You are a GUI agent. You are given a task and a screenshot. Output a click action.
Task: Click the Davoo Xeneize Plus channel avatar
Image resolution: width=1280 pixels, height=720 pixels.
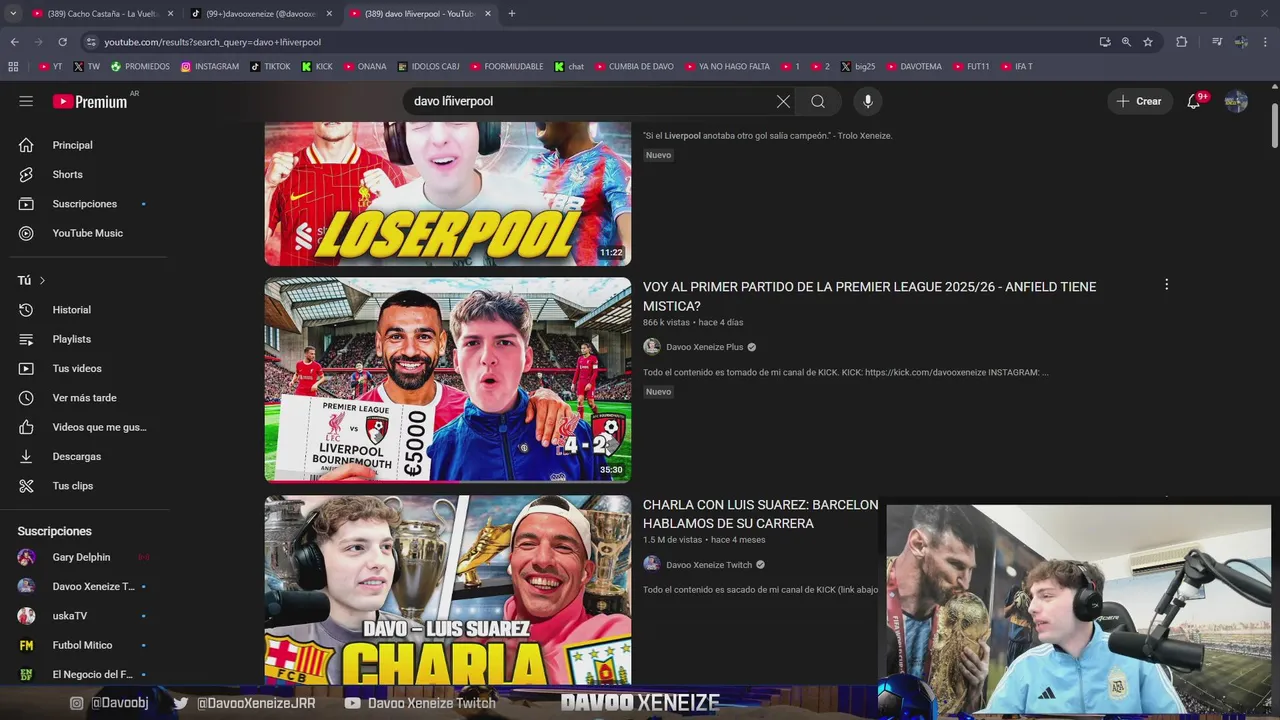pyautogui.click(x=652, y=347)
